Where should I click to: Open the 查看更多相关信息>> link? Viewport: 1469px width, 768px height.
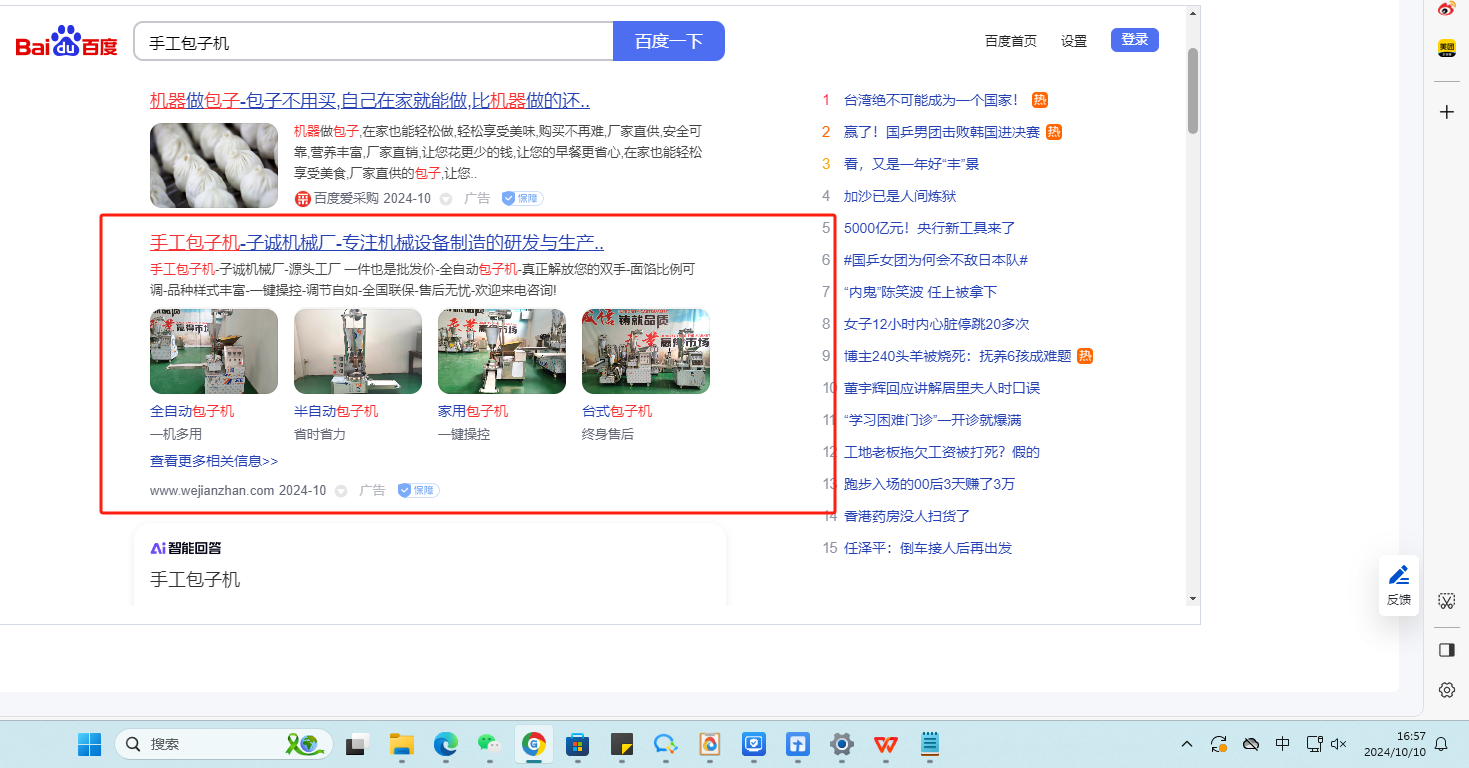[214, 461]
